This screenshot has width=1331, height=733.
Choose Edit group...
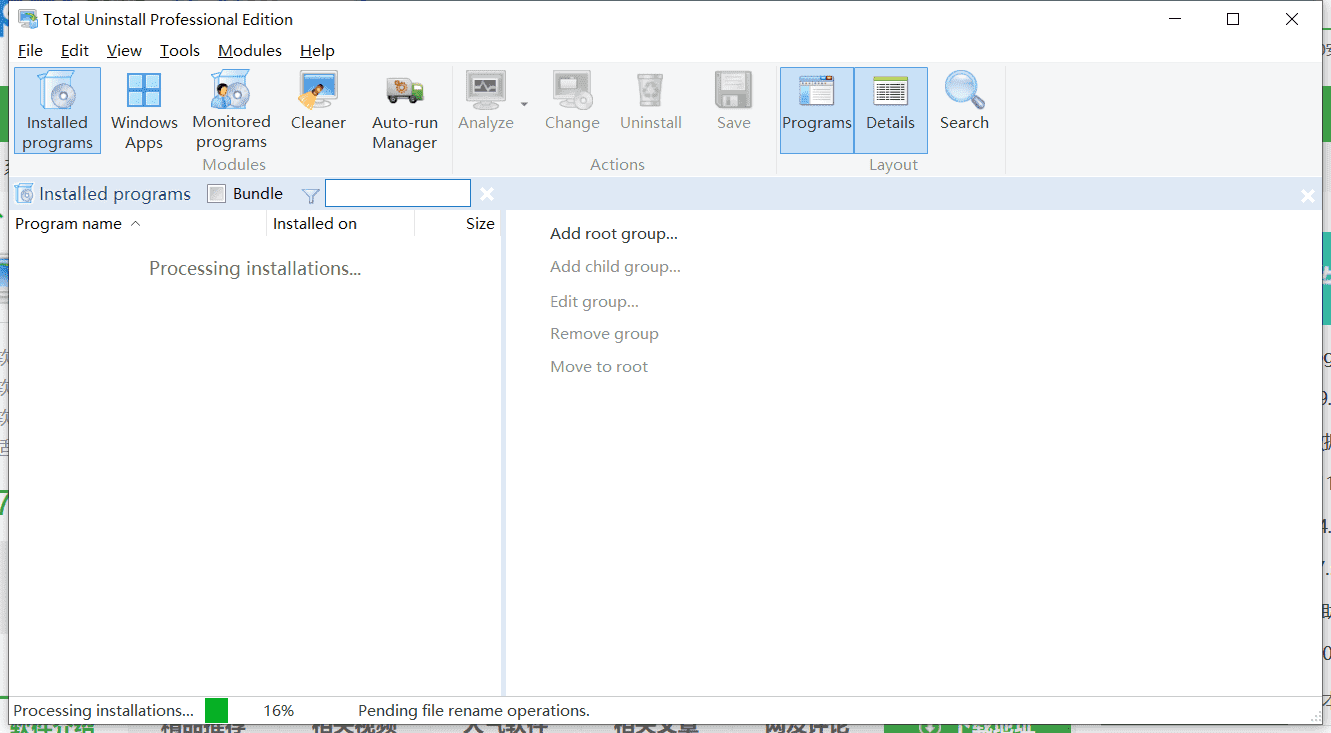(x=594, y=301)
